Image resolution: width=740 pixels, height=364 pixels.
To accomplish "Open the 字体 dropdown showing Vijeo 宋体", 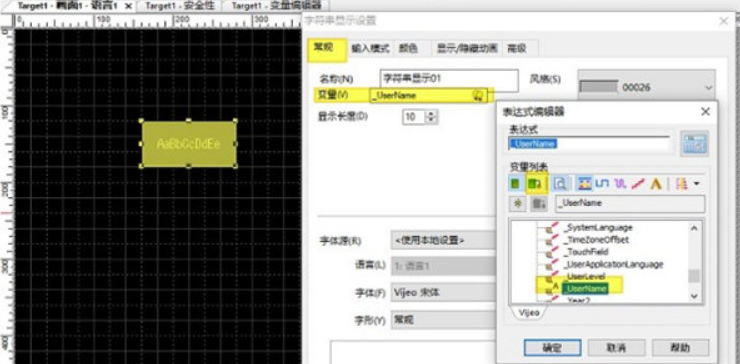I will tap(444, 293).
